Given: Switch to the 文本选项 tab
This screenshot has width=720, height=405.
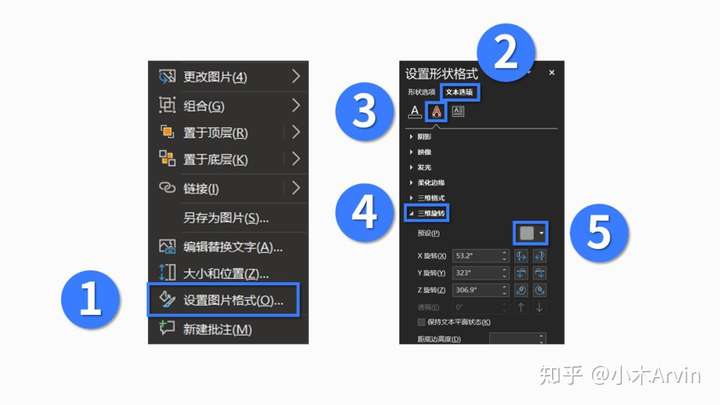Looking at the screenshot, I should point(459,92).
